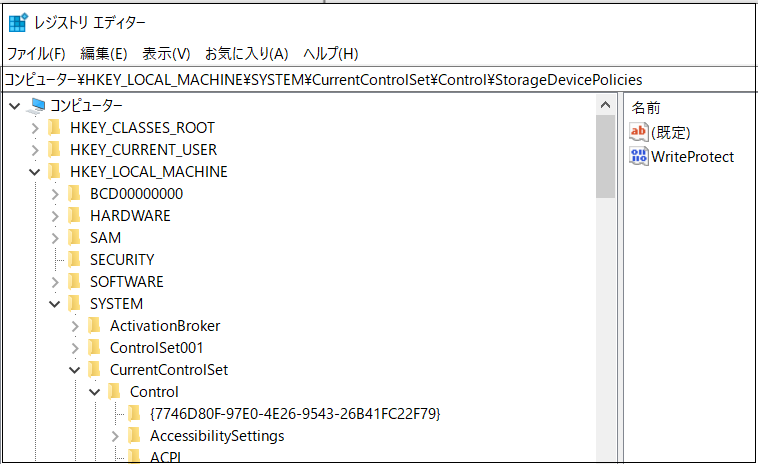Click the tree scrollbar up arrow
758x464 pixels.
[x=605, y=105]
